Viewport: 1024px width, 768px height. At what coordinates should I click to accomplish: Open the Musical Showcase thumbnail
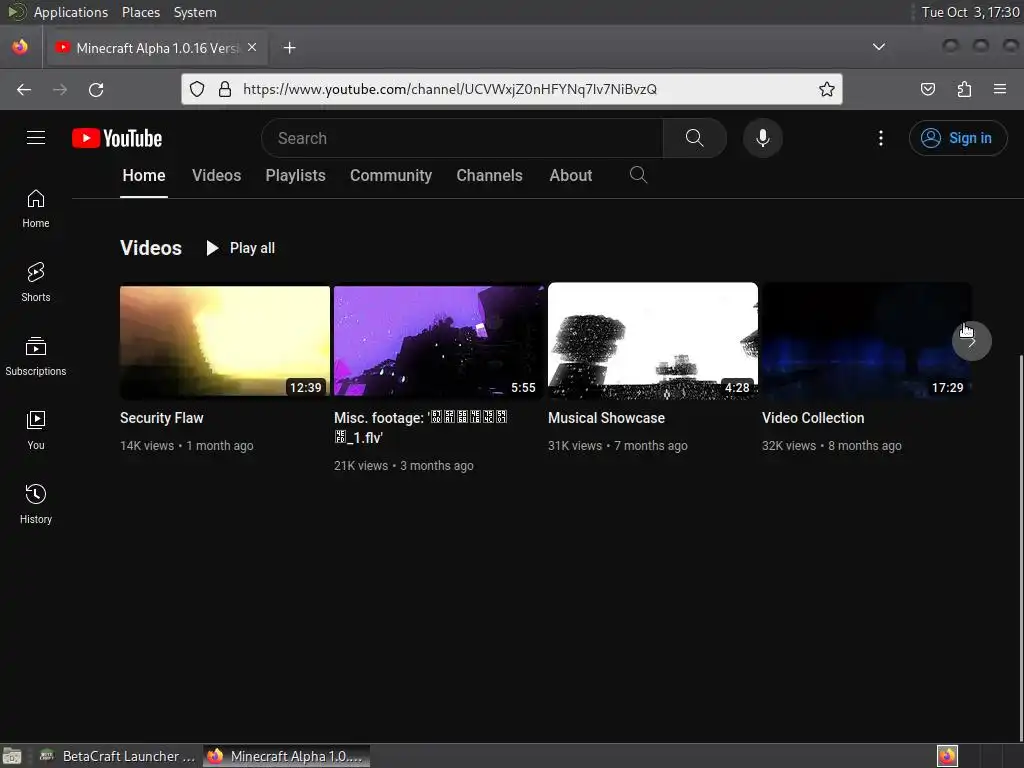(652, 340)
